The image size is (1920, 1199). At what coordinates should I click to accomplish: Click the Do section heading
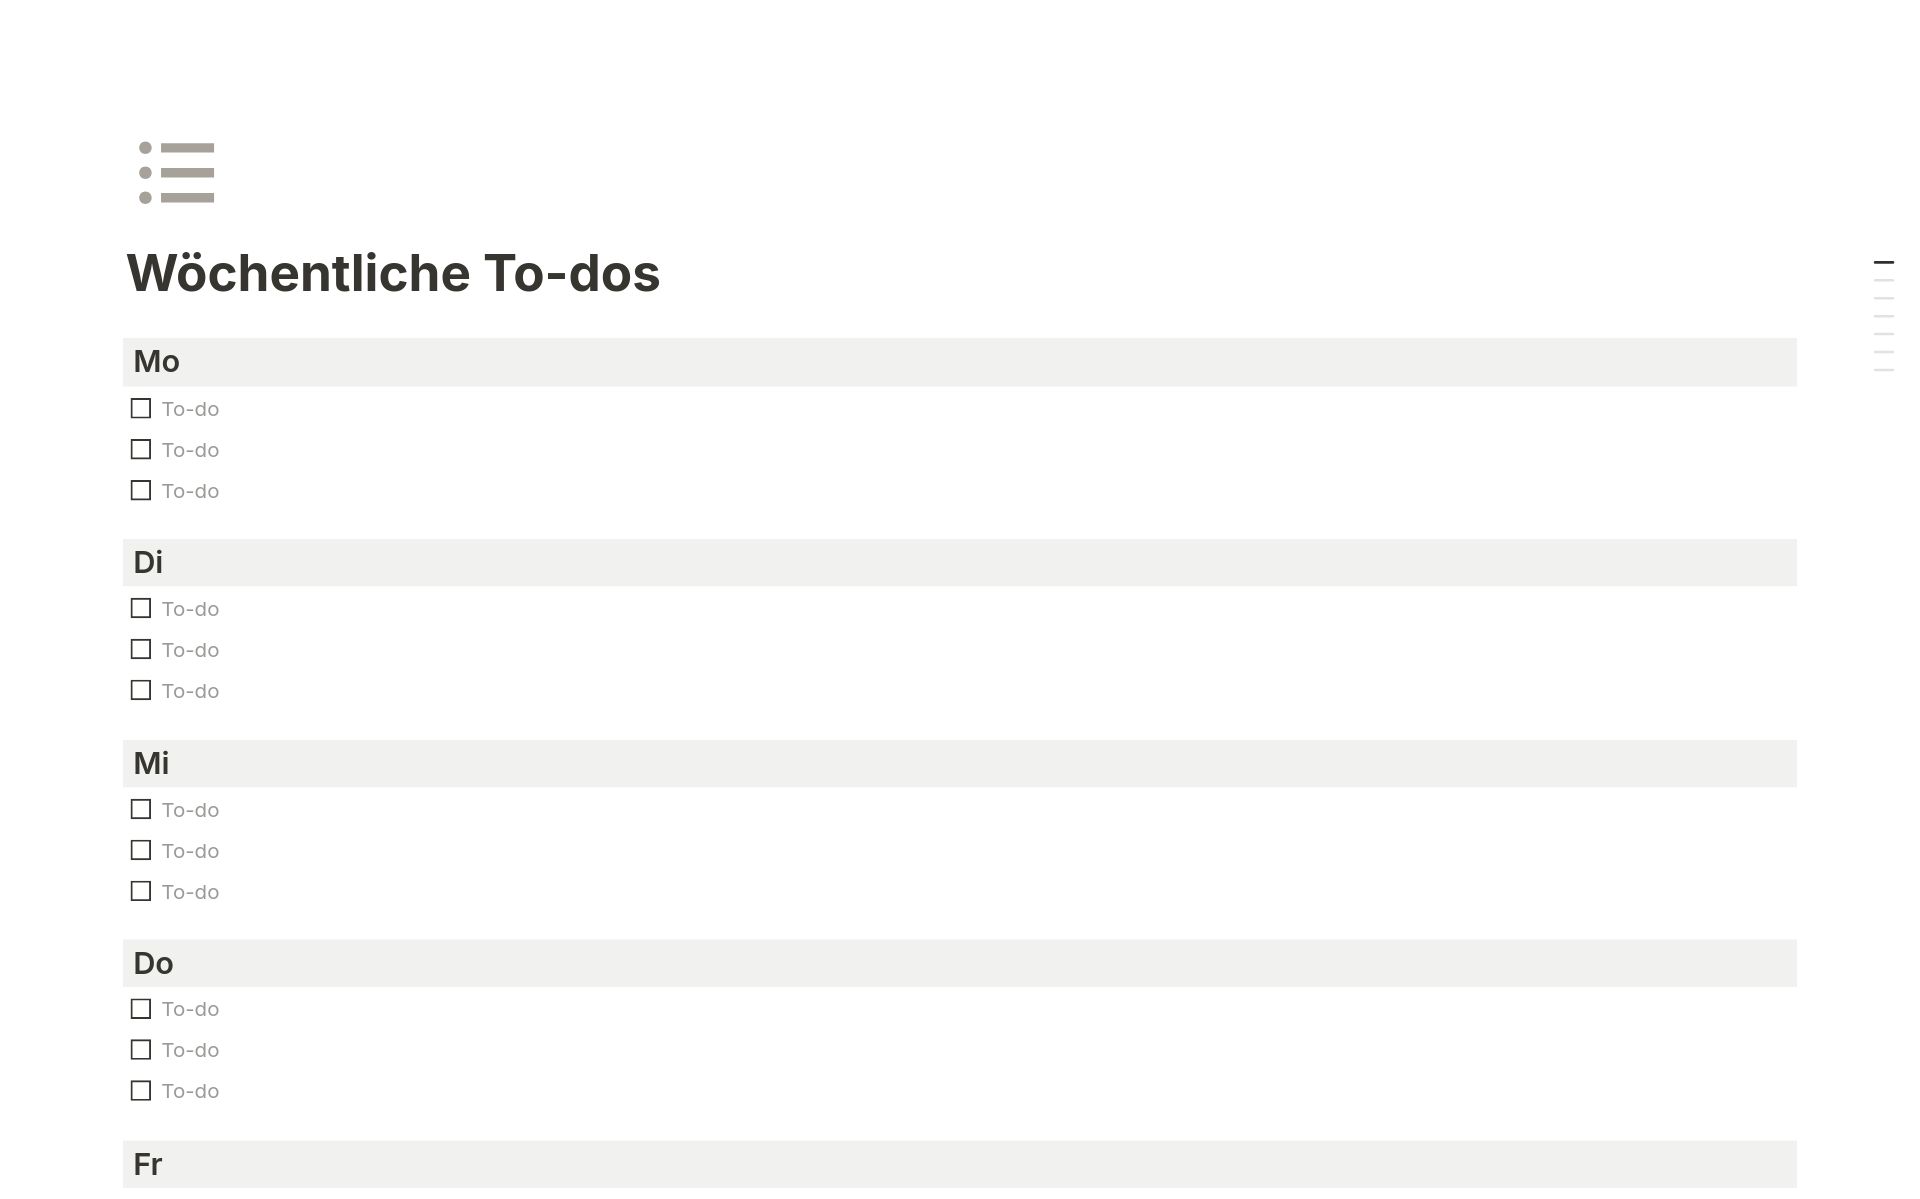click(153, 963)
